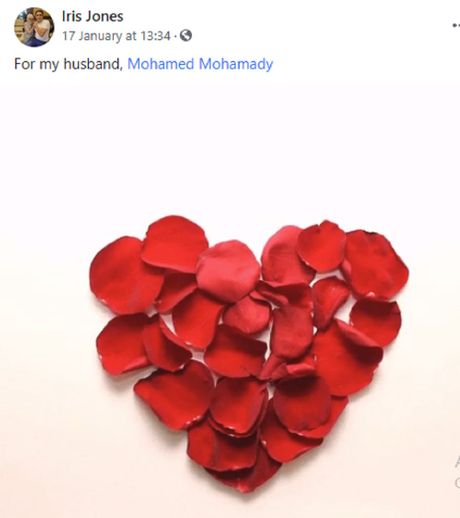Click "17 January" in the post date
This screenshot has height=518, width=460.
tap(92, 36)
